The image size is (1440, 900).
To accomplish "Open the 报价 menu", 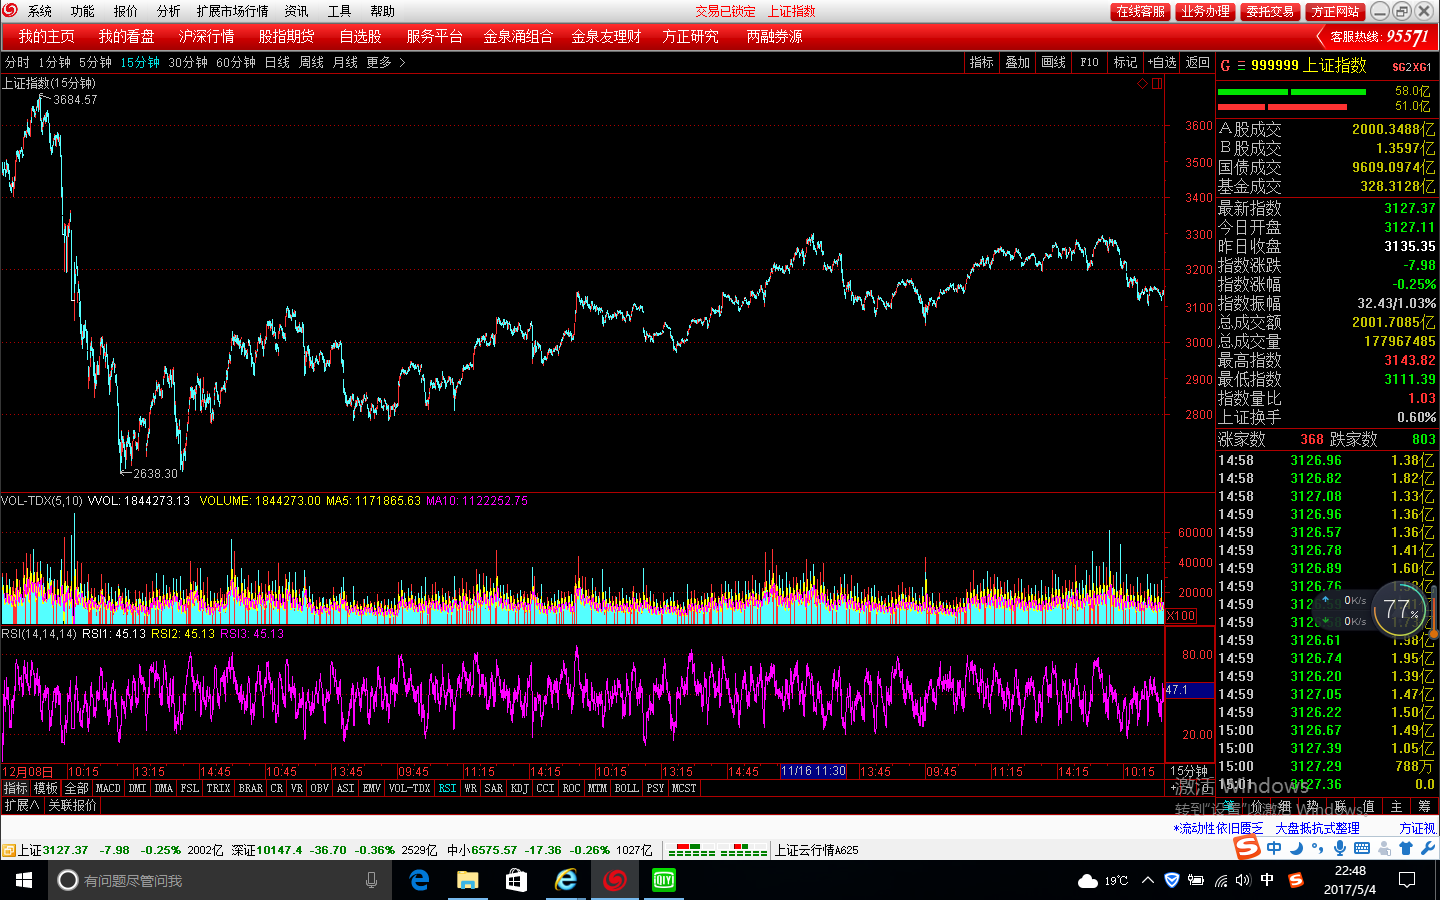I will coord(126,11).
